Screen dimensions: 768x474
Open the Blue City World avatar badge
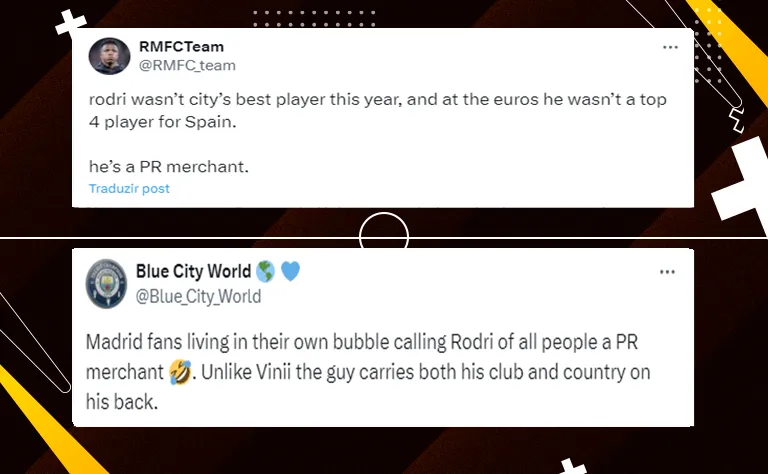click(106, 284)
